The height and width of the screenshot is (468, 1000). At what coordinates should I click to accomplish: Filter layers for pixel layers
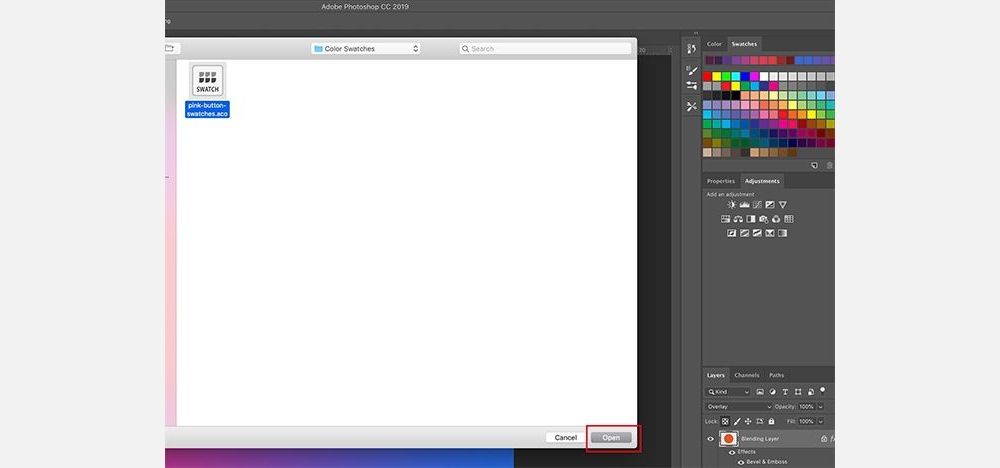point(760,391)
